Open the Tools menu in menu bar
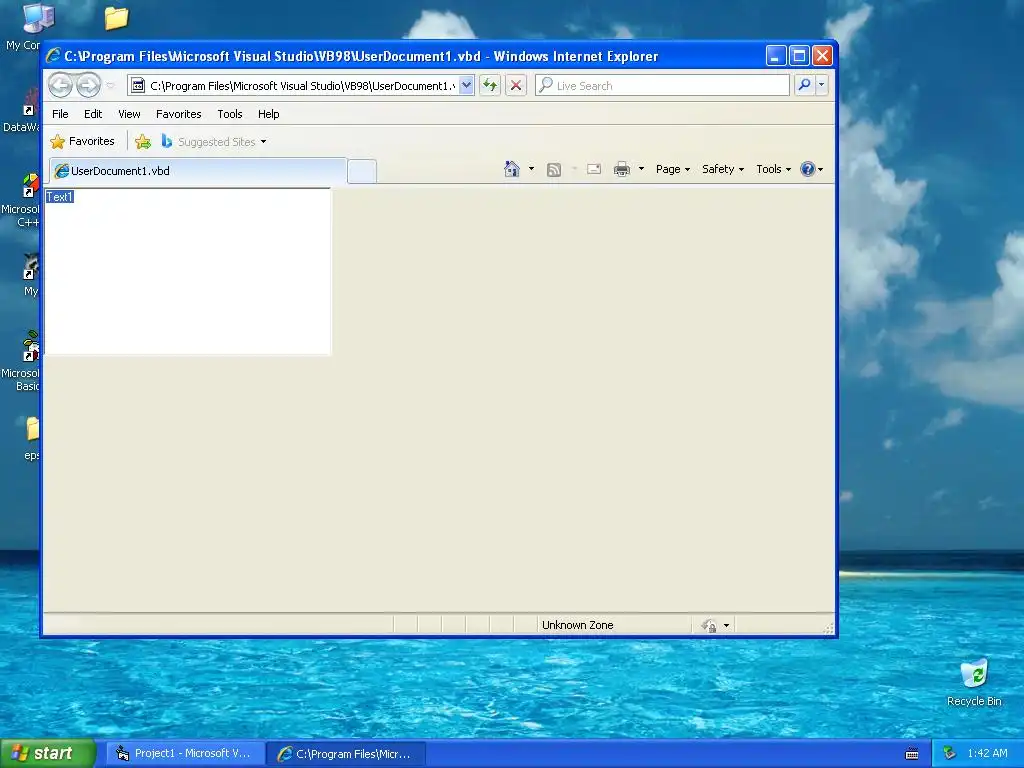This screenshot has width=1024, height=768. (x=230, y=114)
